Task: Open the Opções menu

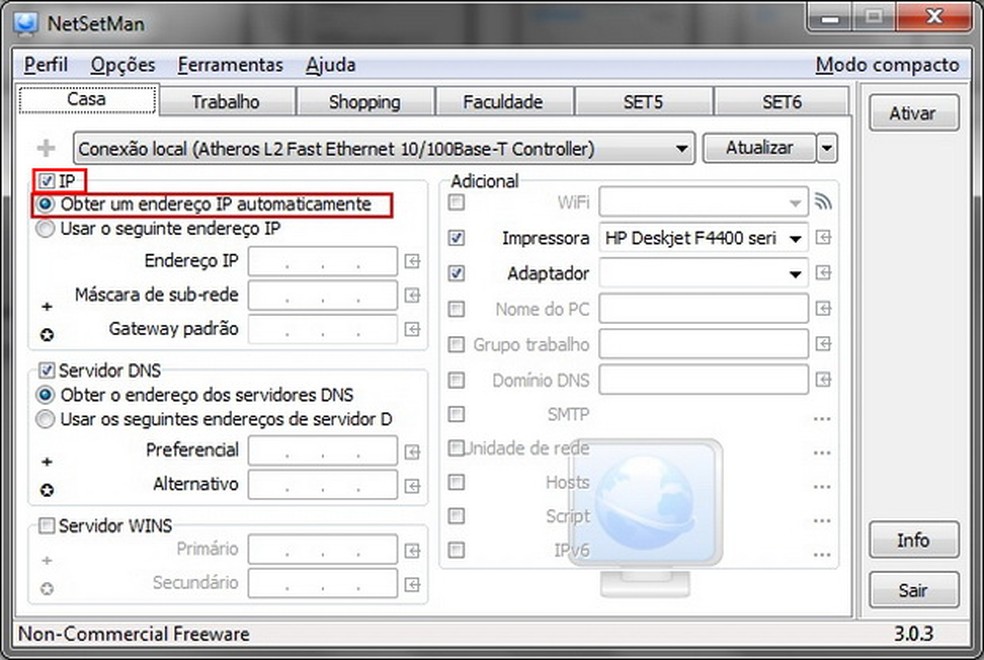Action: point(122,65)
